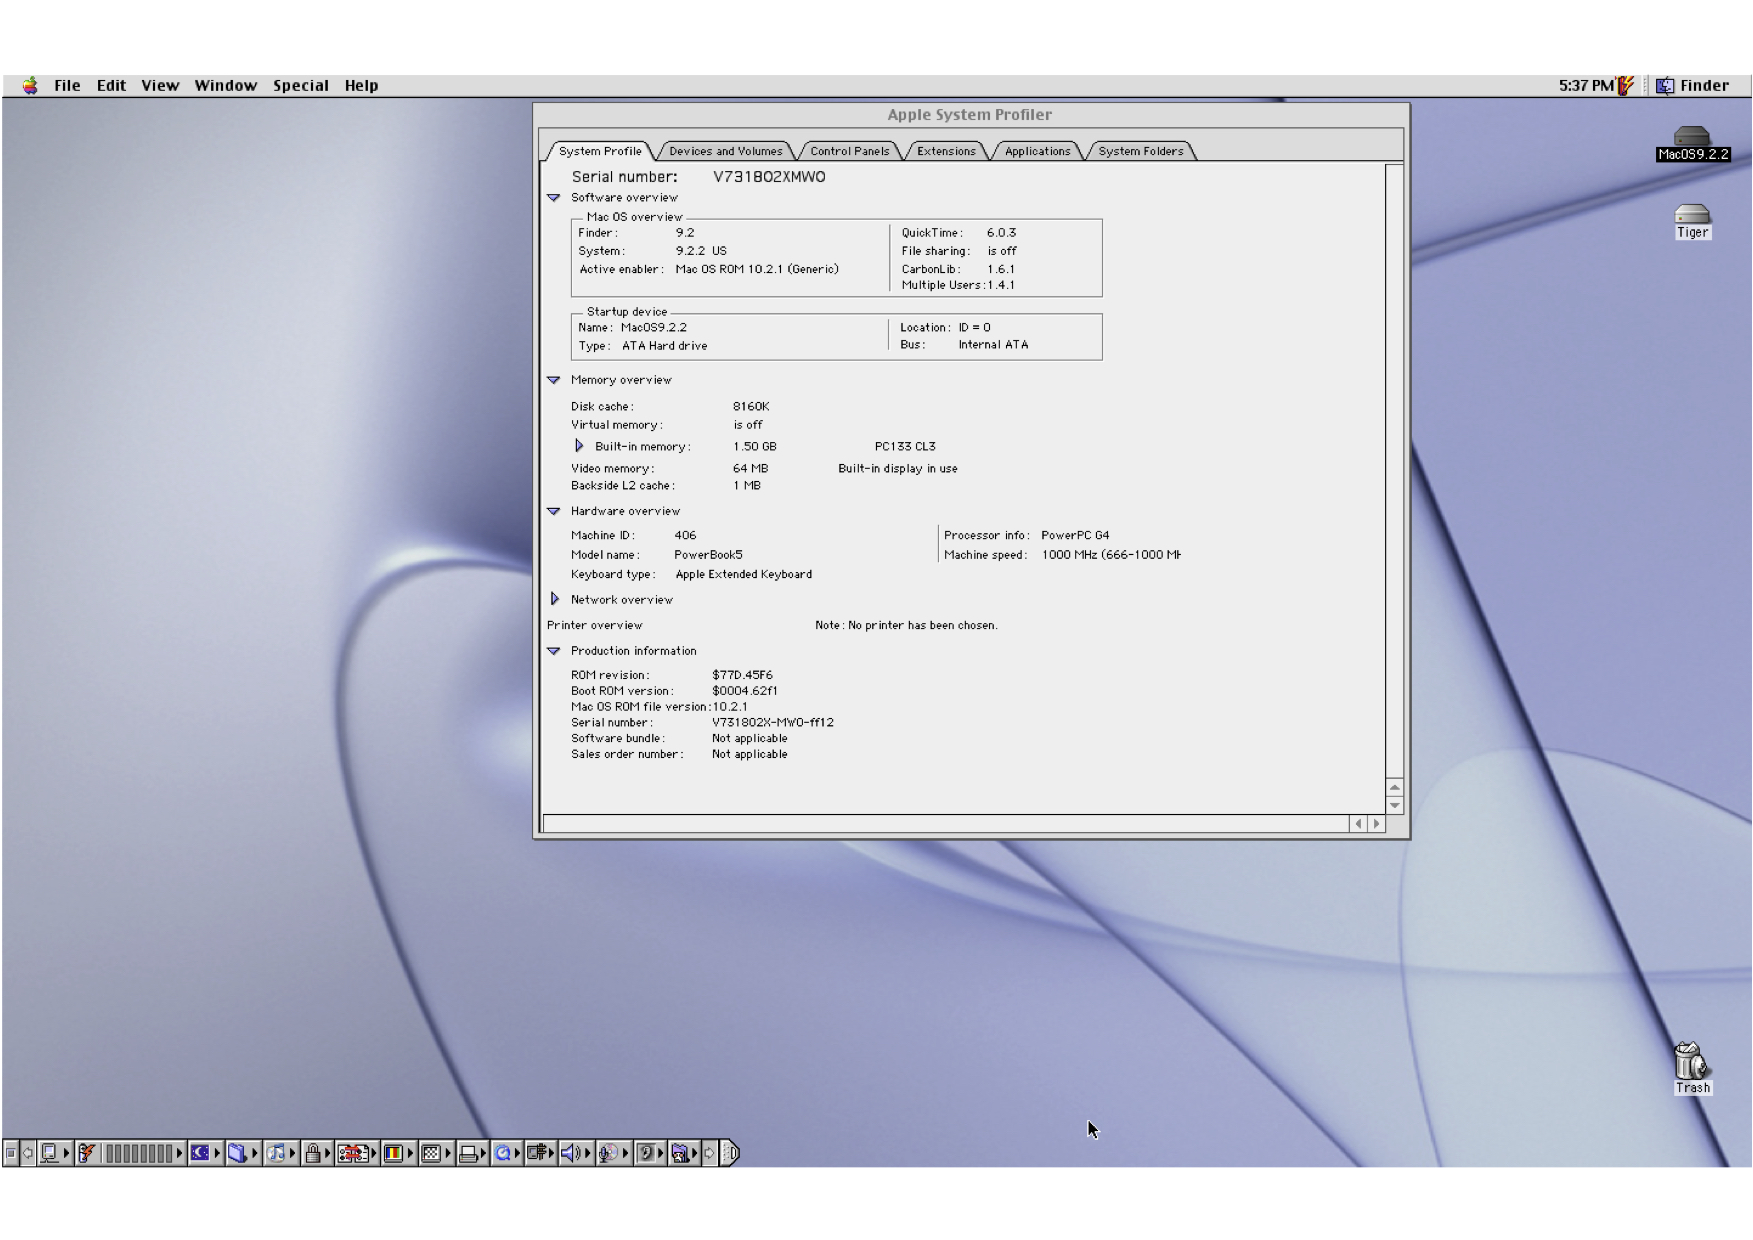
Task: Open the Edit menu
Action: (x=111, y=85)
